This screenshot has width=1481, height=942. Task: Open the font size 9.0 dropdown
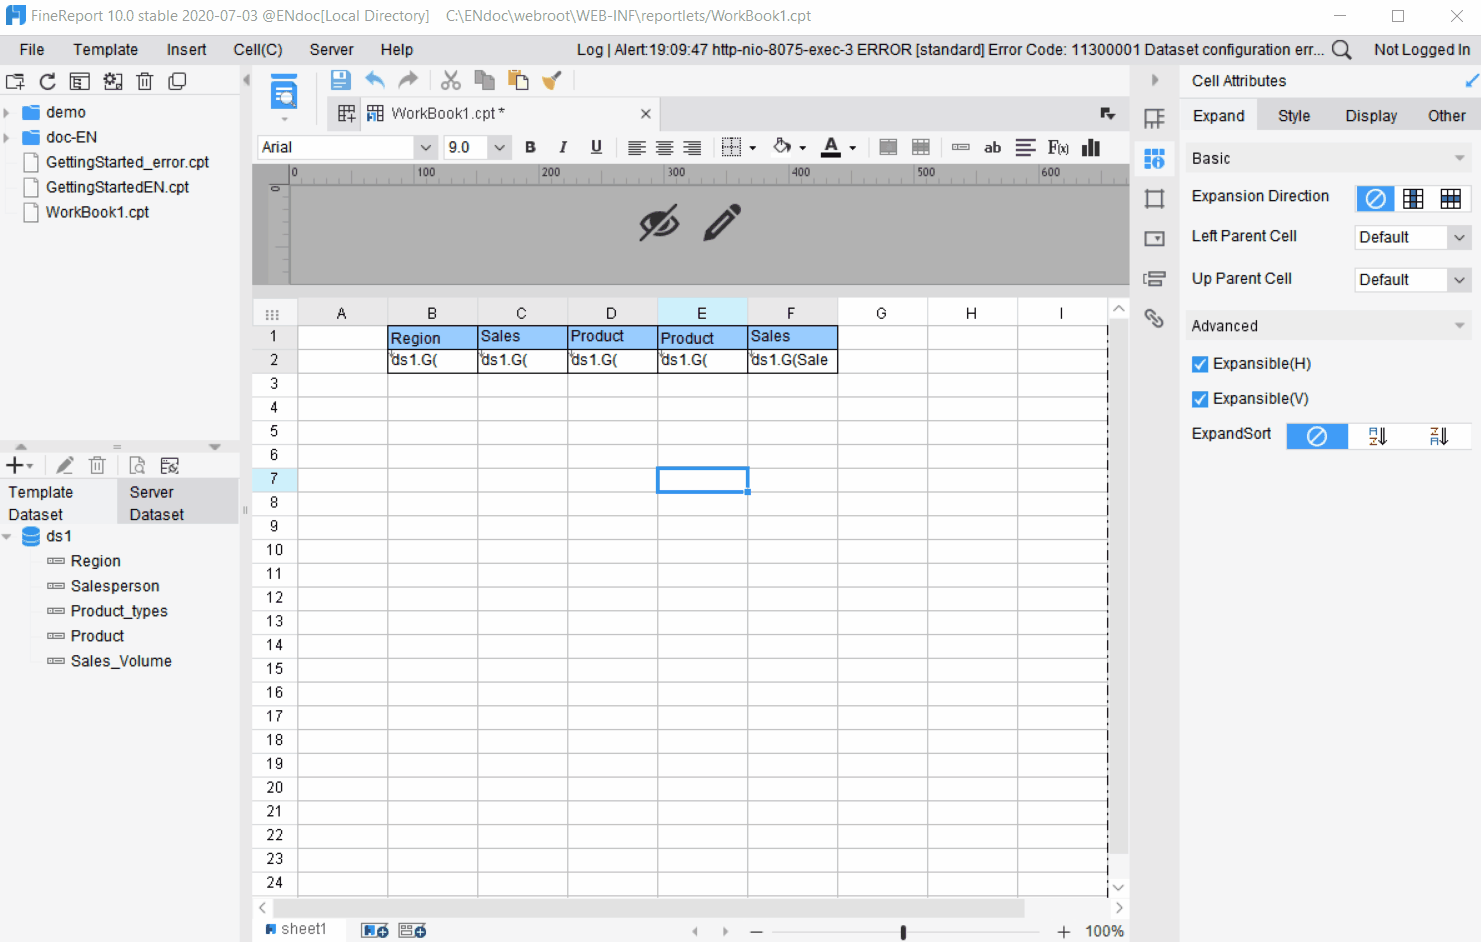(499, 147)
